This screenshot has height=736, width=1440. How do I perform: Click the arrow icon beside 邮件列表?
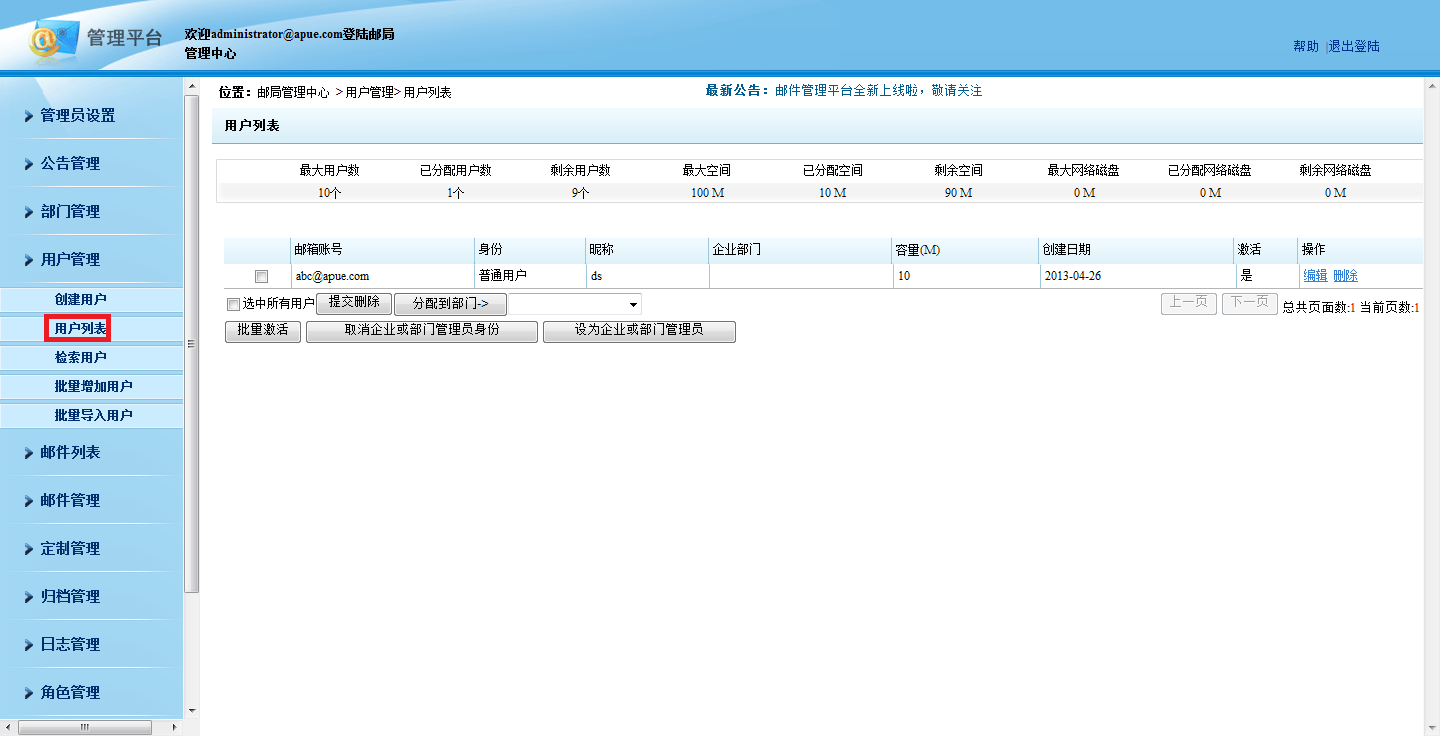point(29,453)
